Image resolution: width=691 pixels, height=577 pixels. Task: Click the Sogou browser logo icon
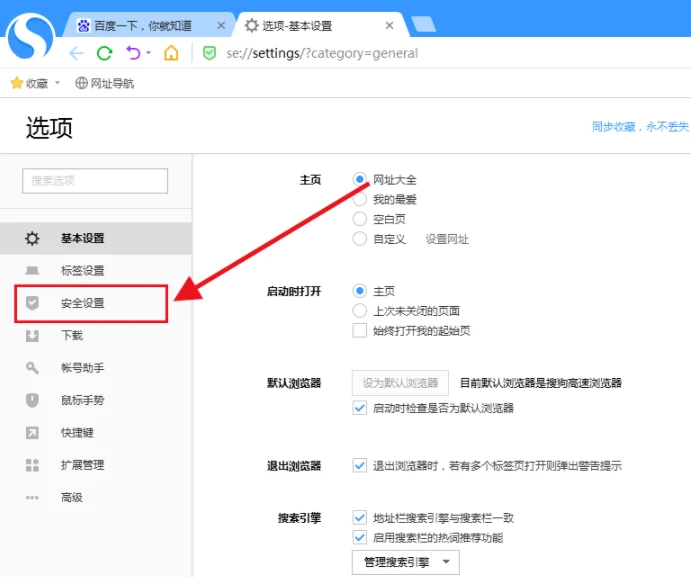(31, 37)
